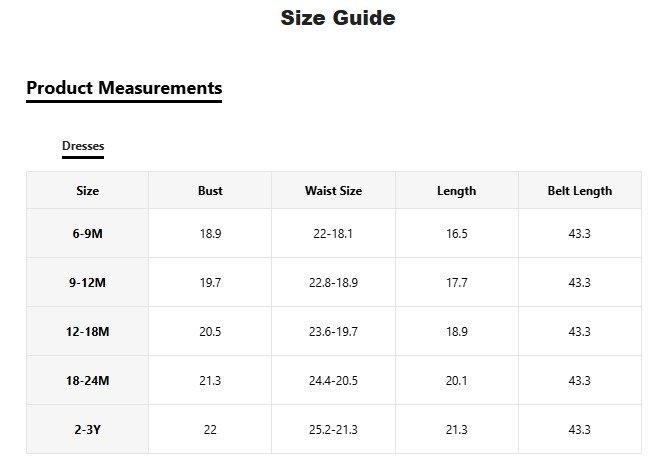
Task: Click the Length column header
Action: (x=457, y=191)
